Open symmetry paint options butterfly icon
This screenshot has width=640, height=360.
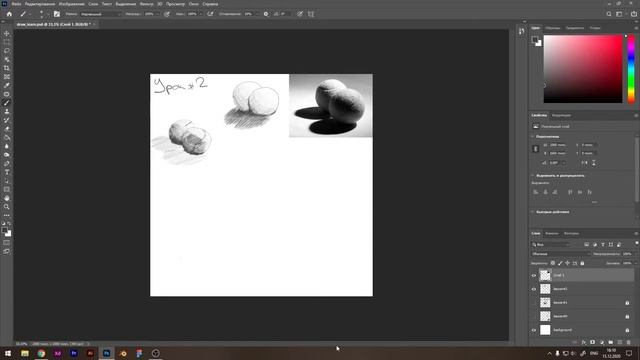point(311,14)
